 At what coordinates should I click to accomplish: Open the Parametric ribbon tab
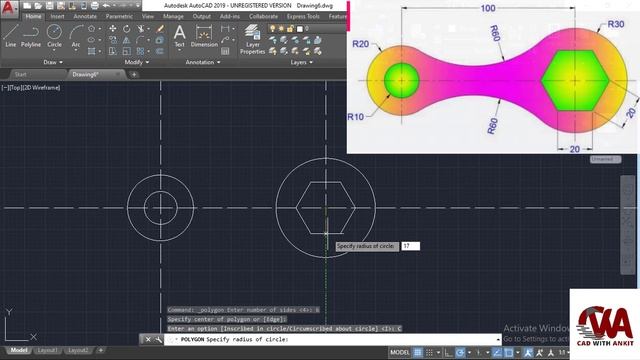[119, 16]
